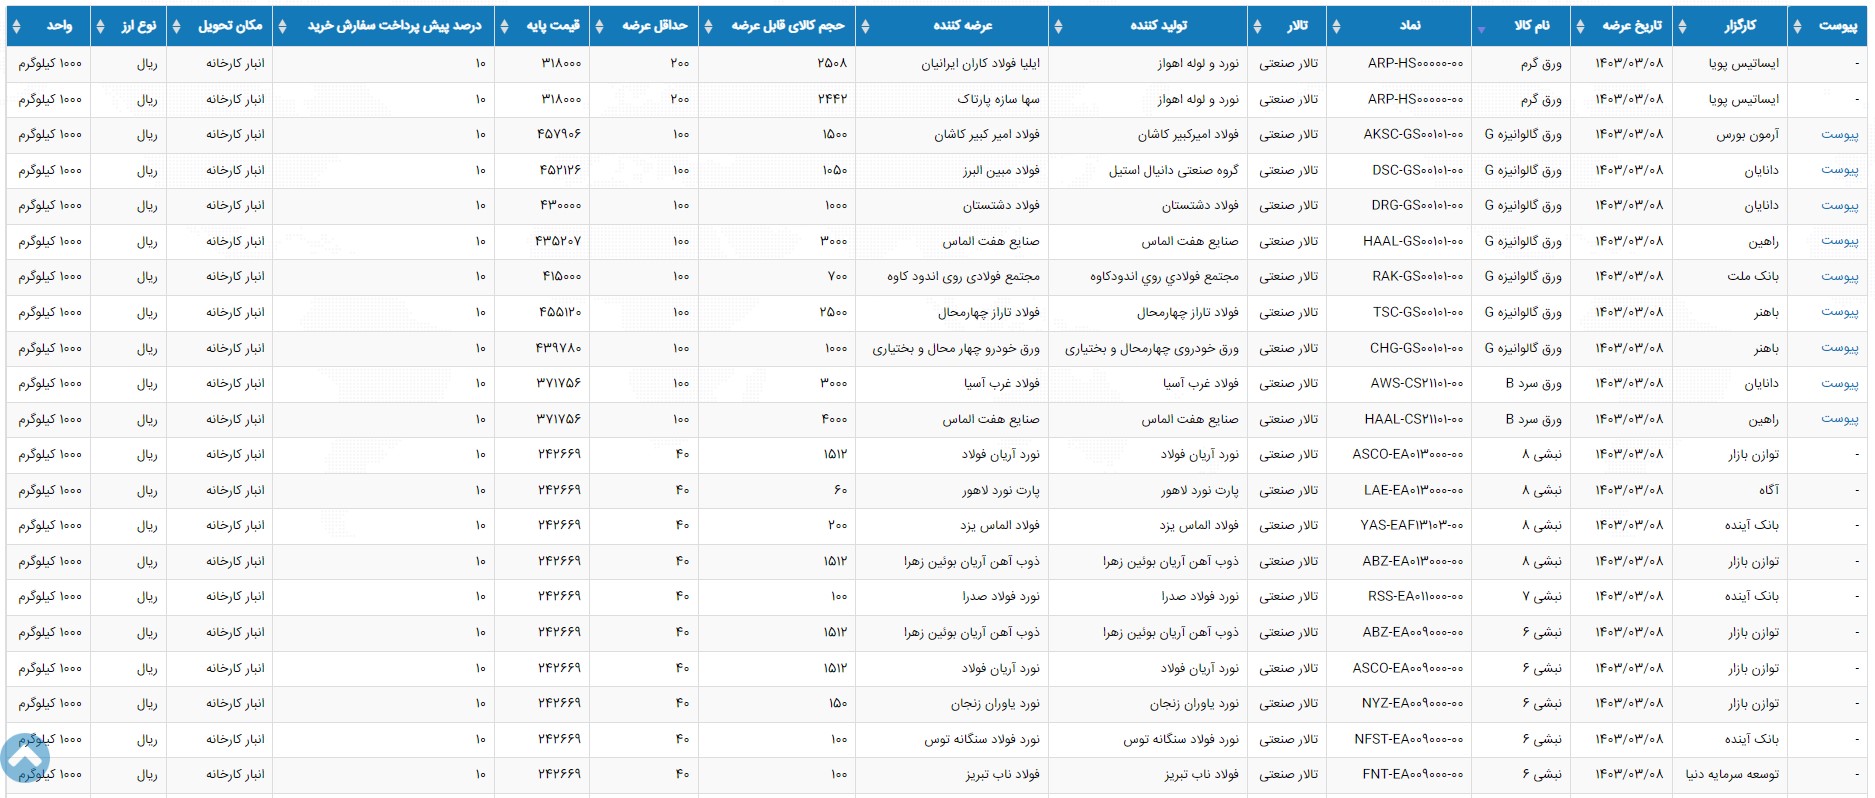Select base price cell ۴۳۹۷۸۰
This screenshot has height=798, width=1875.
542,348
